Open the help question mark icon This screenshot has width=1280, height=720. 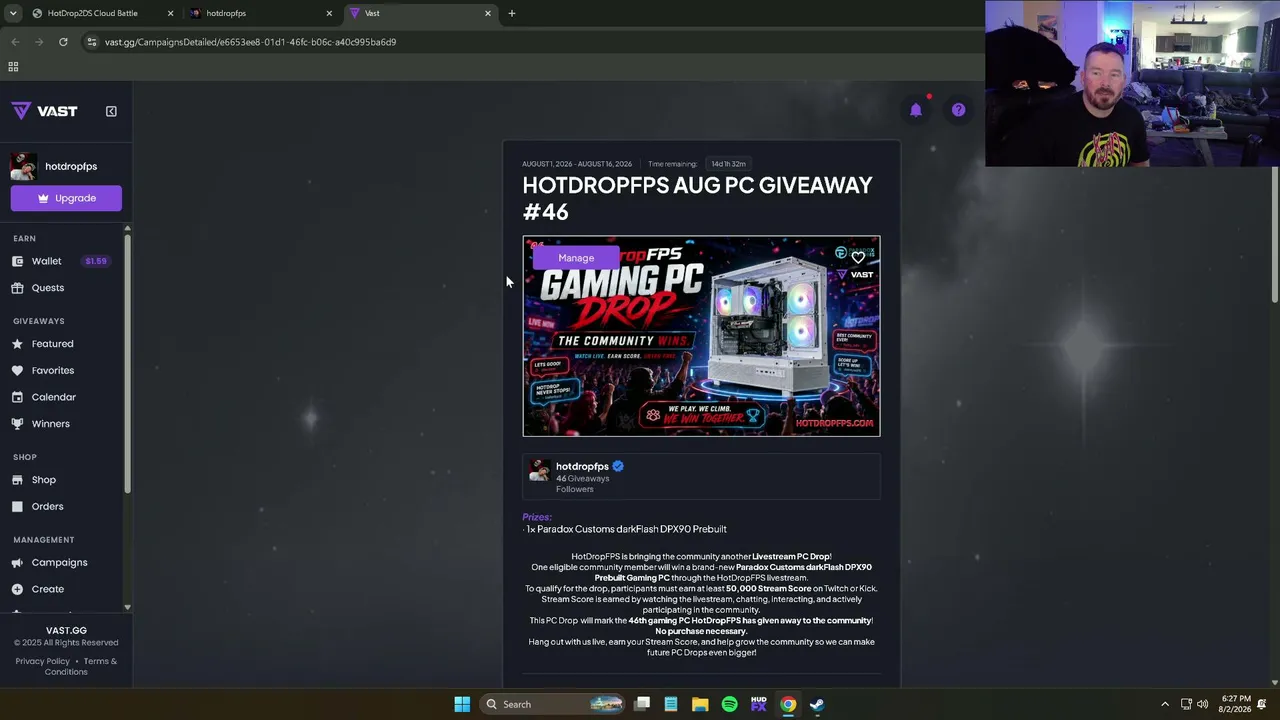pos(958,110)
